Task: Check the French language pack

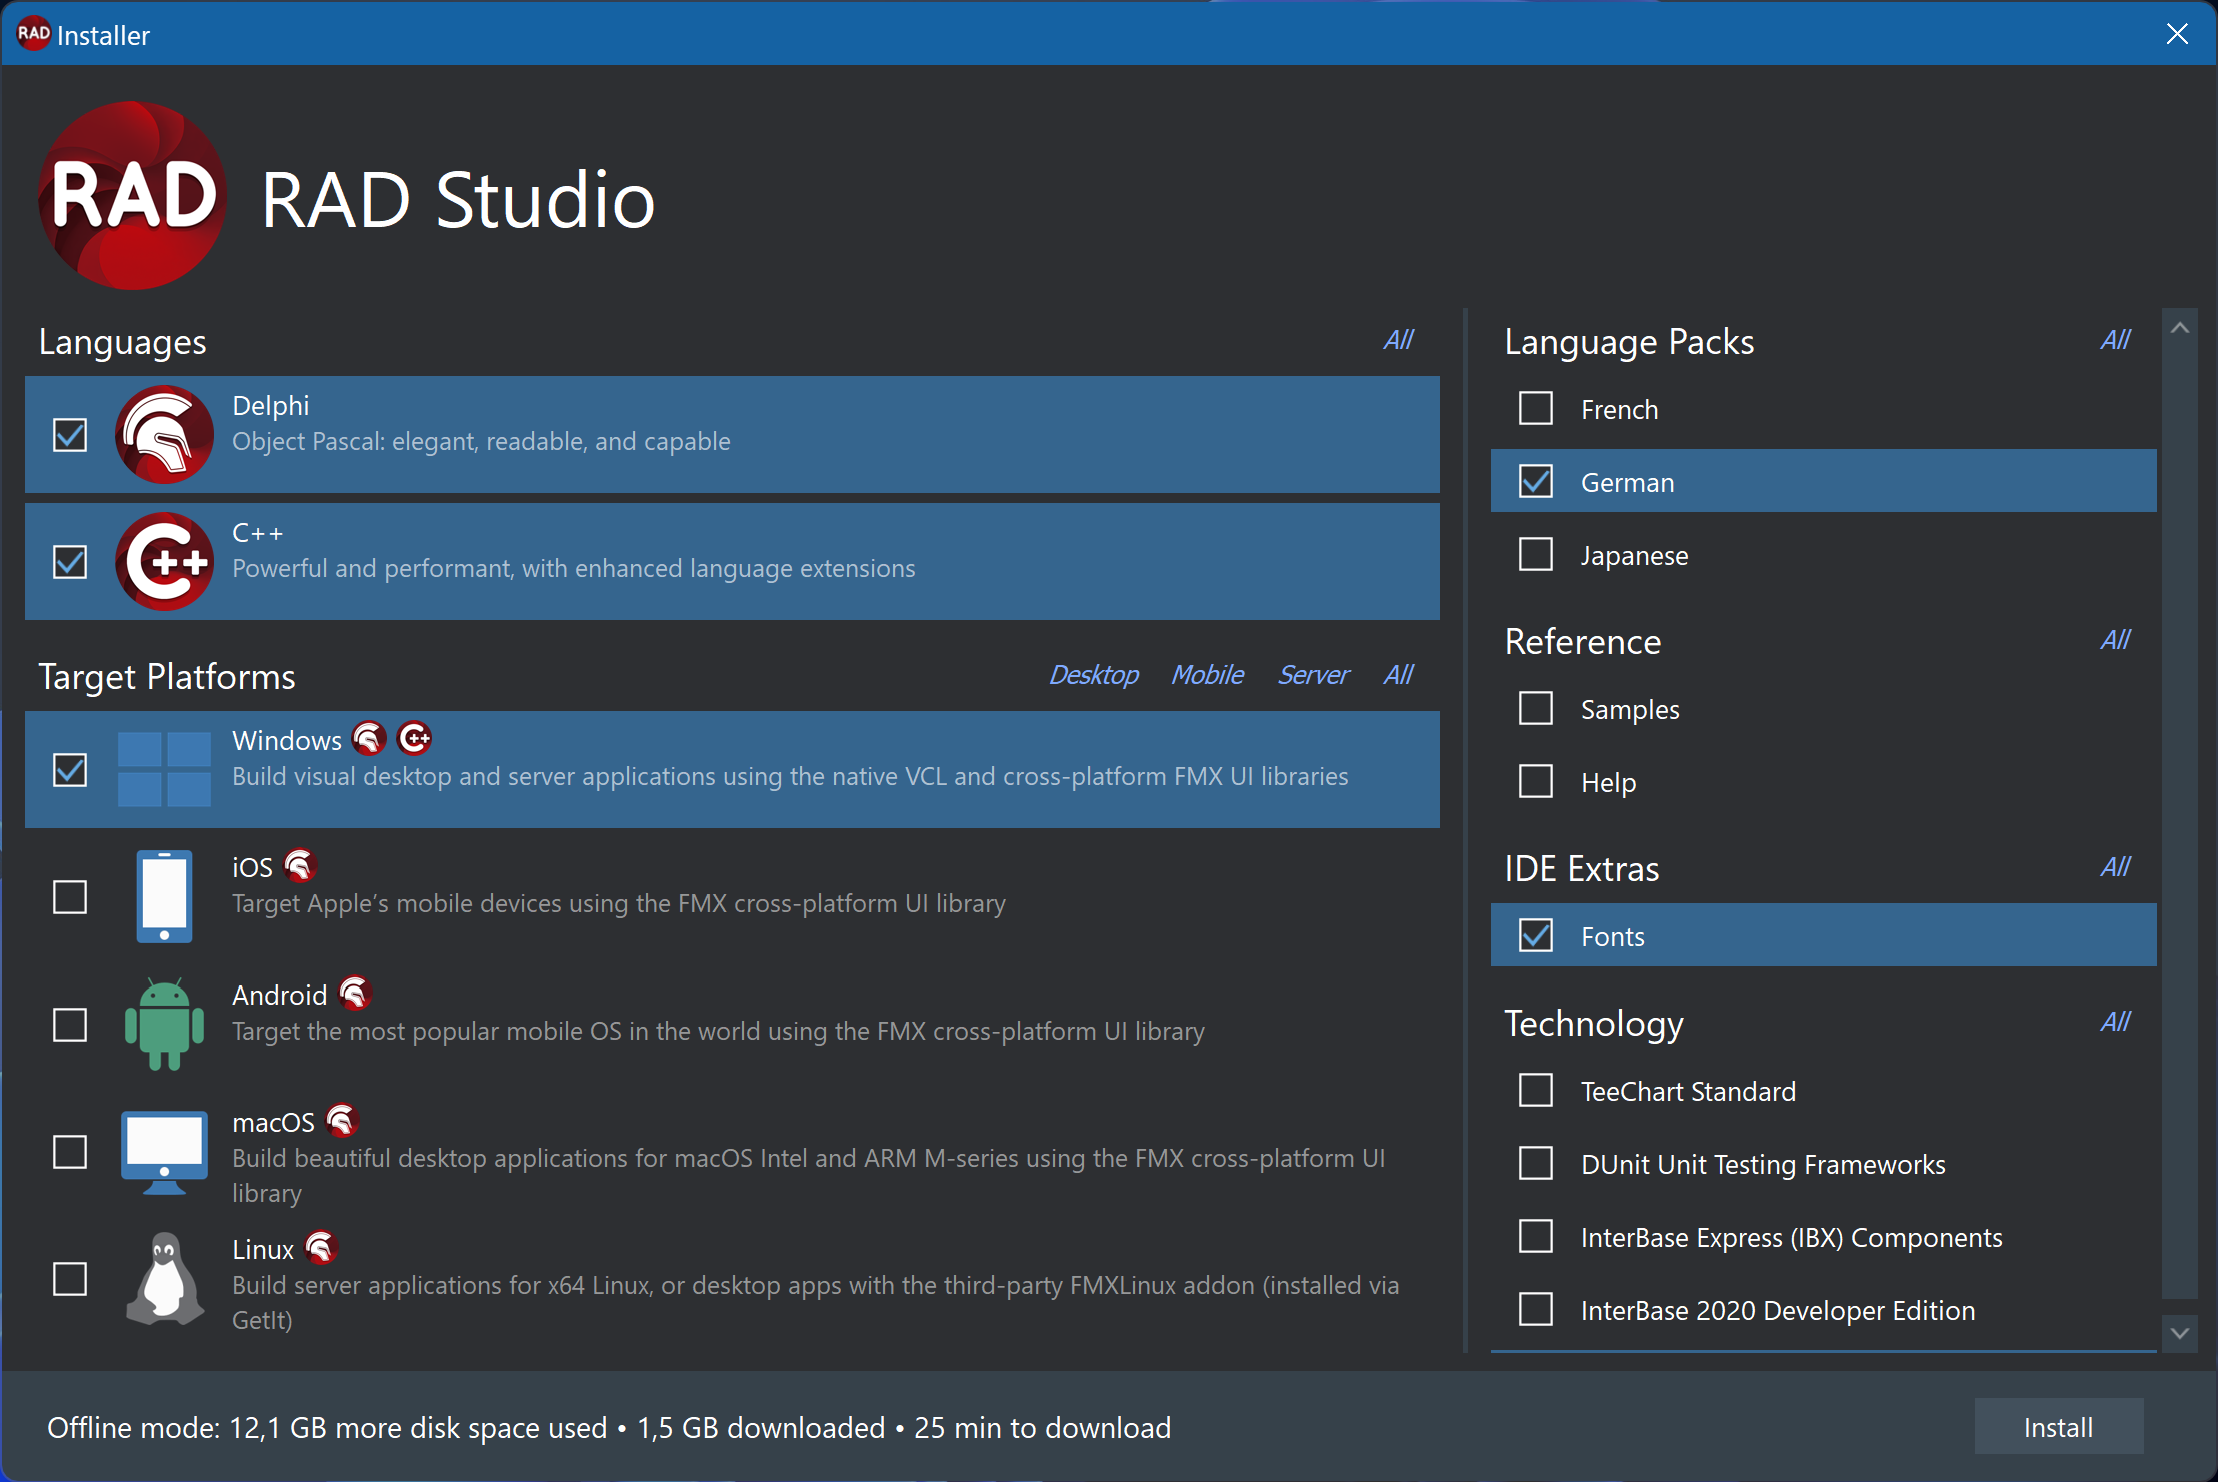Action: click(x=1536, y=408)
